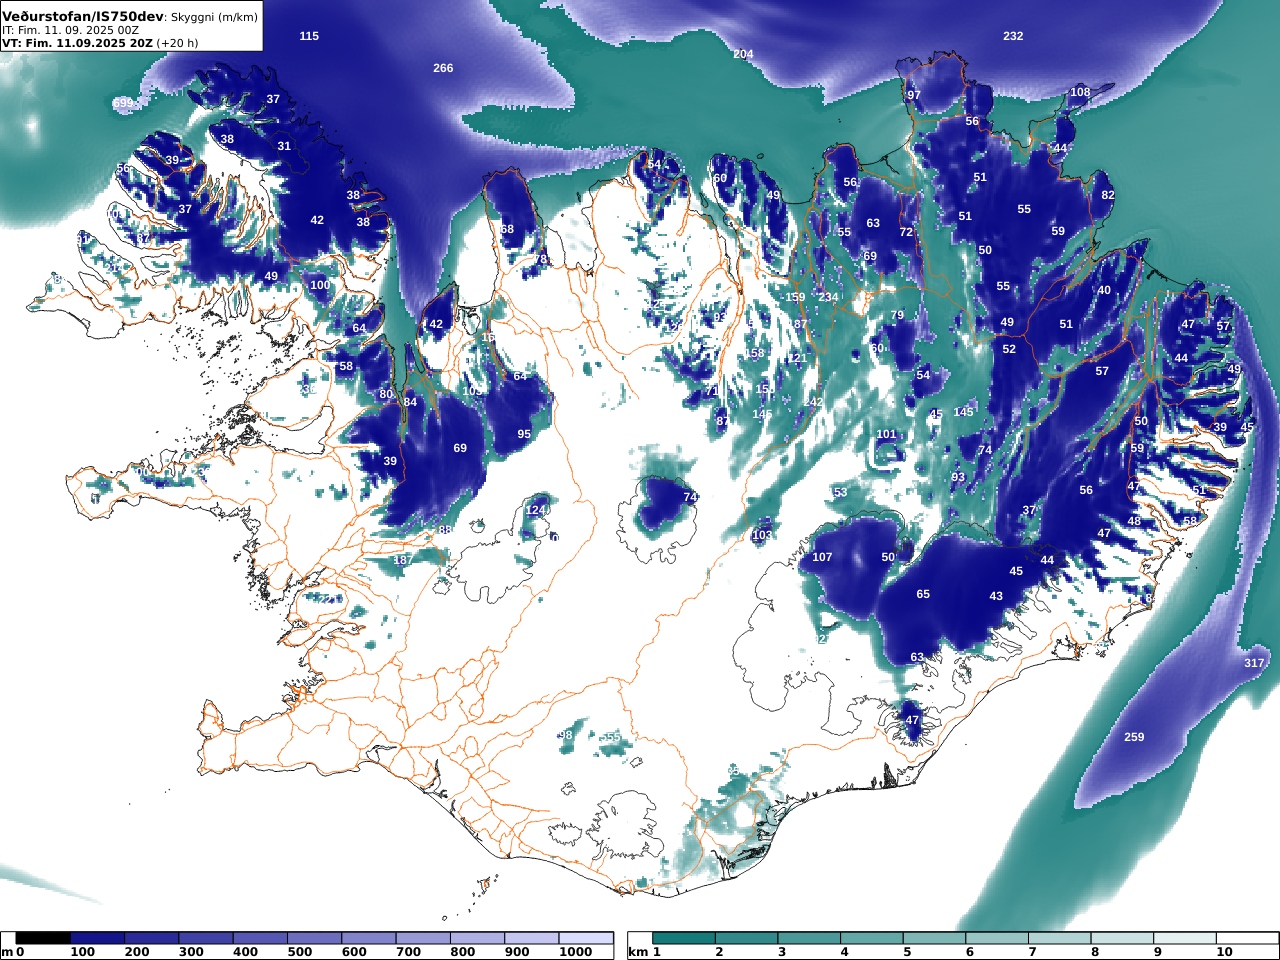Click the 159 value on the map
1280x960 pixels.
[x=795, y=297]
